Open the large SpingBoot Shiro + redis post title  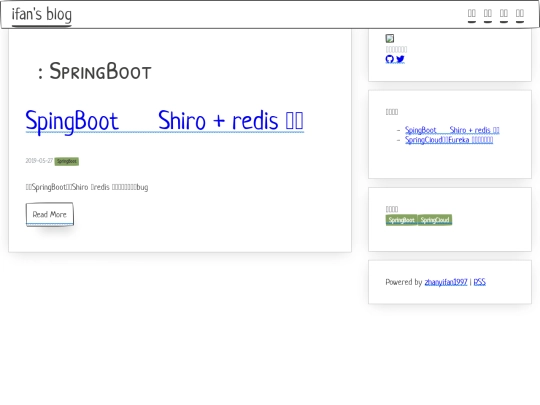click(165, 121)
